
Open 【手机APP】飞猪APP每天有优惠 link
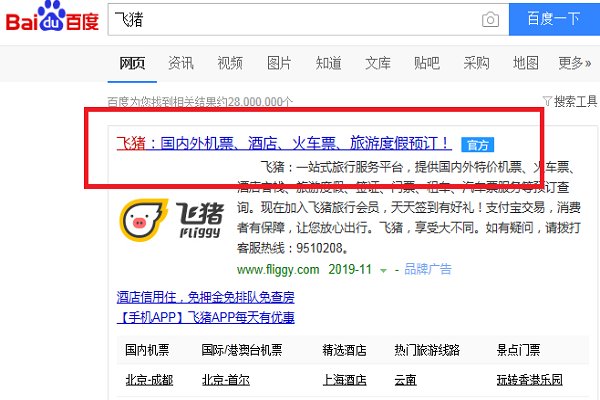coord(205,317)
